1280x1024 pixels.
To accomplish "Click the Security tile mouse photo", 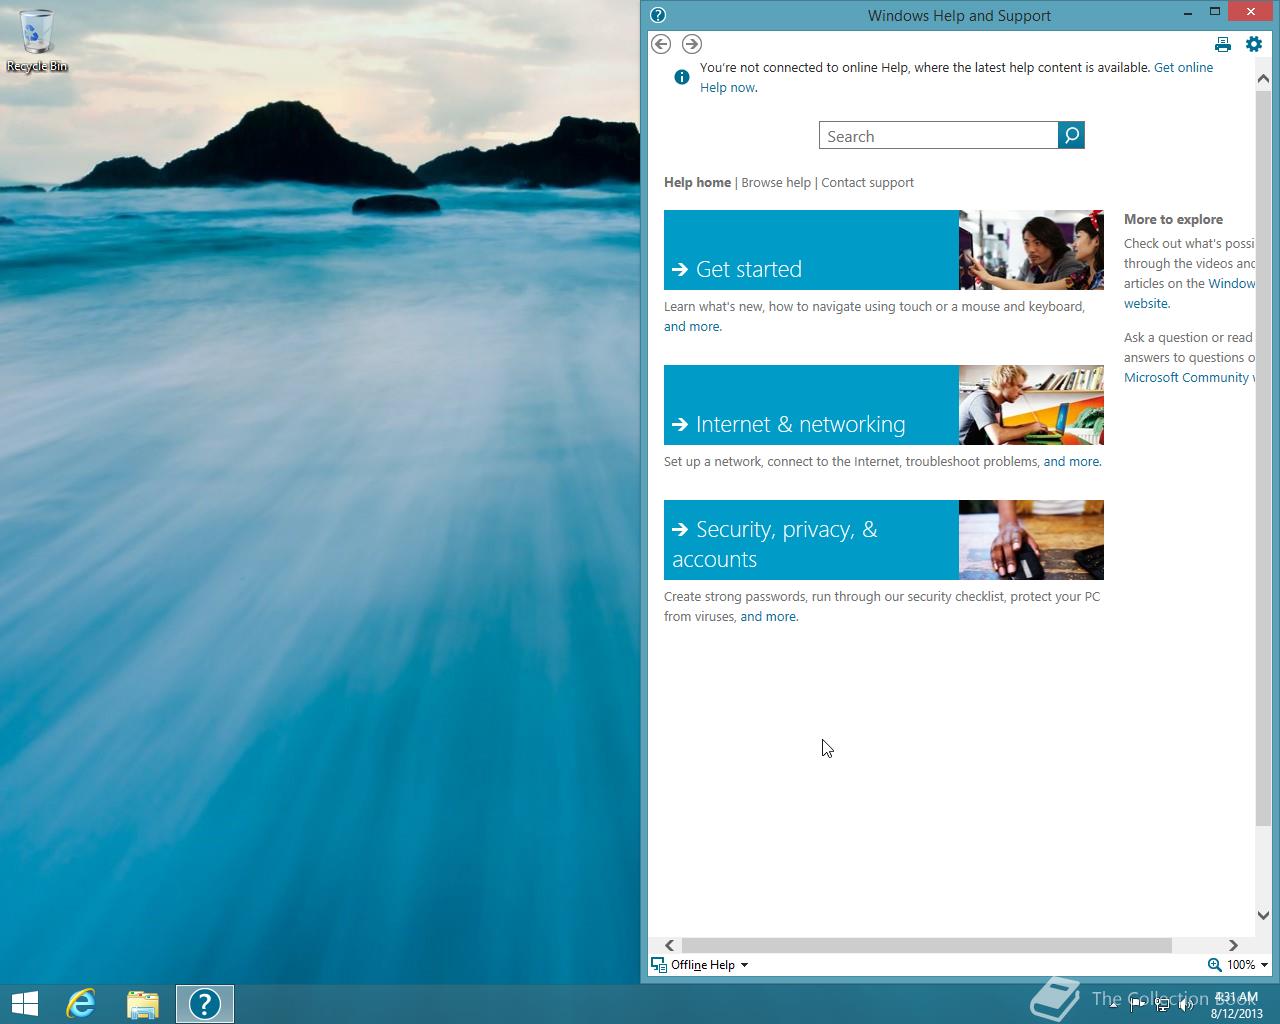I will (x=1031, y=540).
